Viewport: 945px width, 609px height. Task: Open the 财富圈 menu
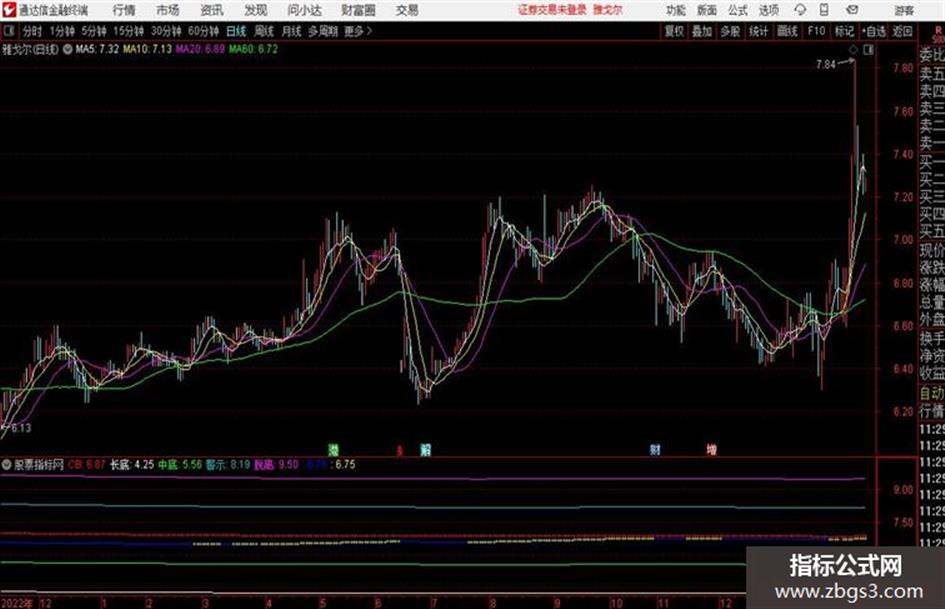[x=358, y=10]
